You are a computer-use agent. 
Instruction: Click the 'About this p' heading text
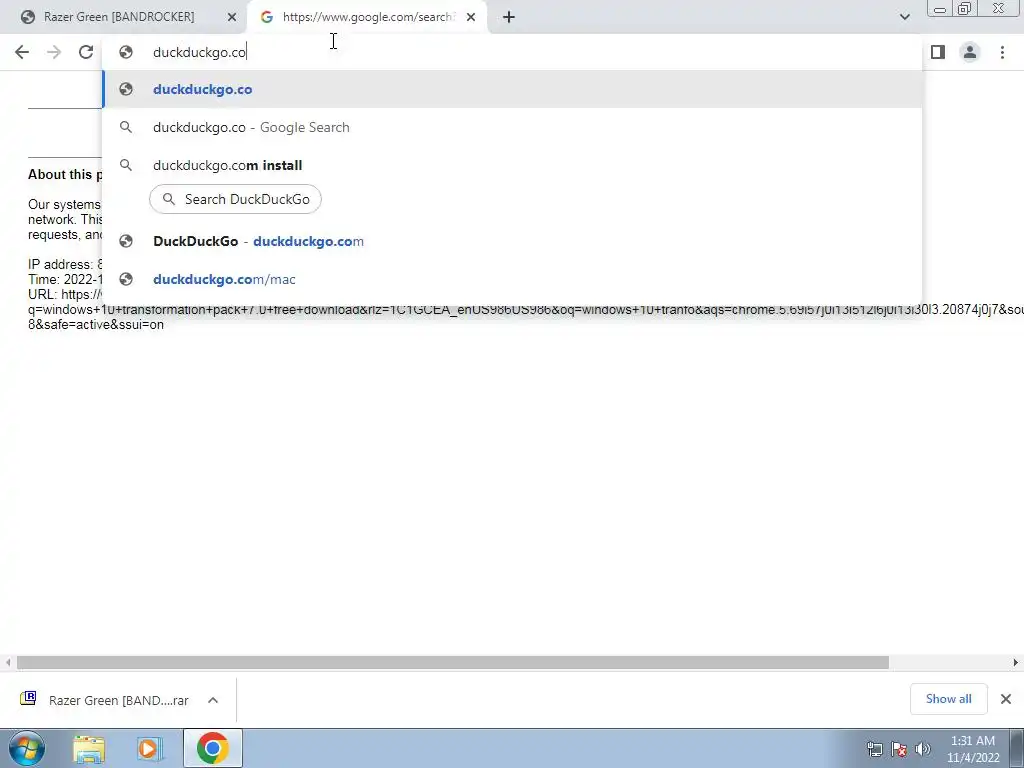coord(65,174)
